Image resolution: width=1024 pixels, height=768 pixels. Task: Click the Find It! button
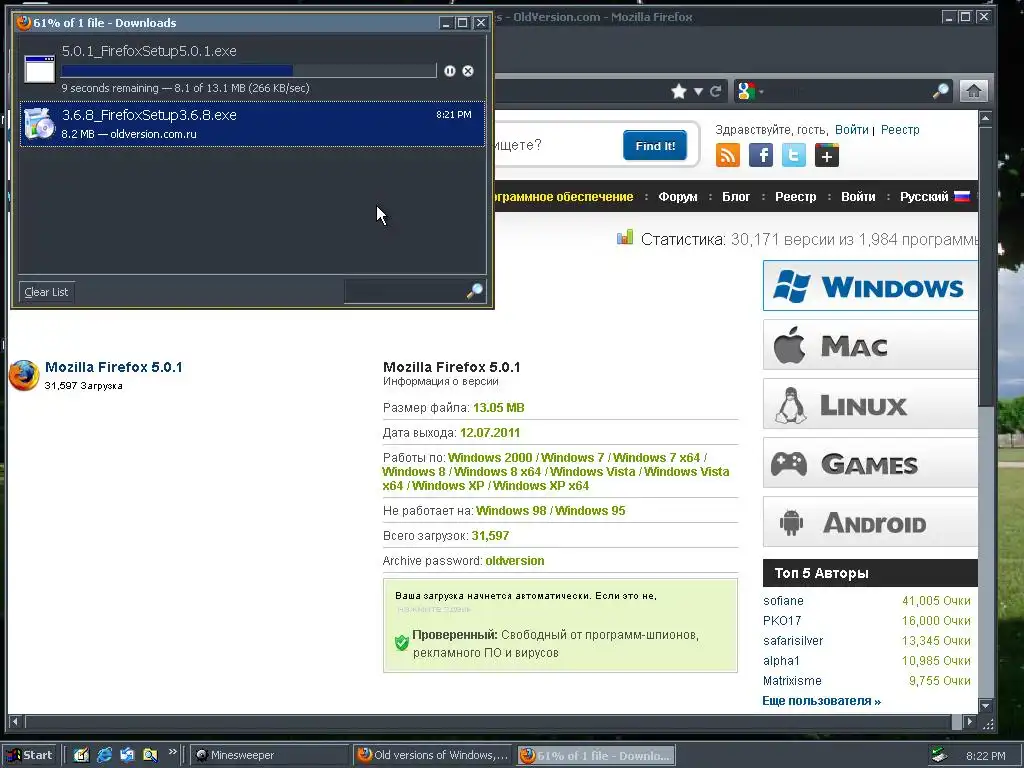(655, 146)
